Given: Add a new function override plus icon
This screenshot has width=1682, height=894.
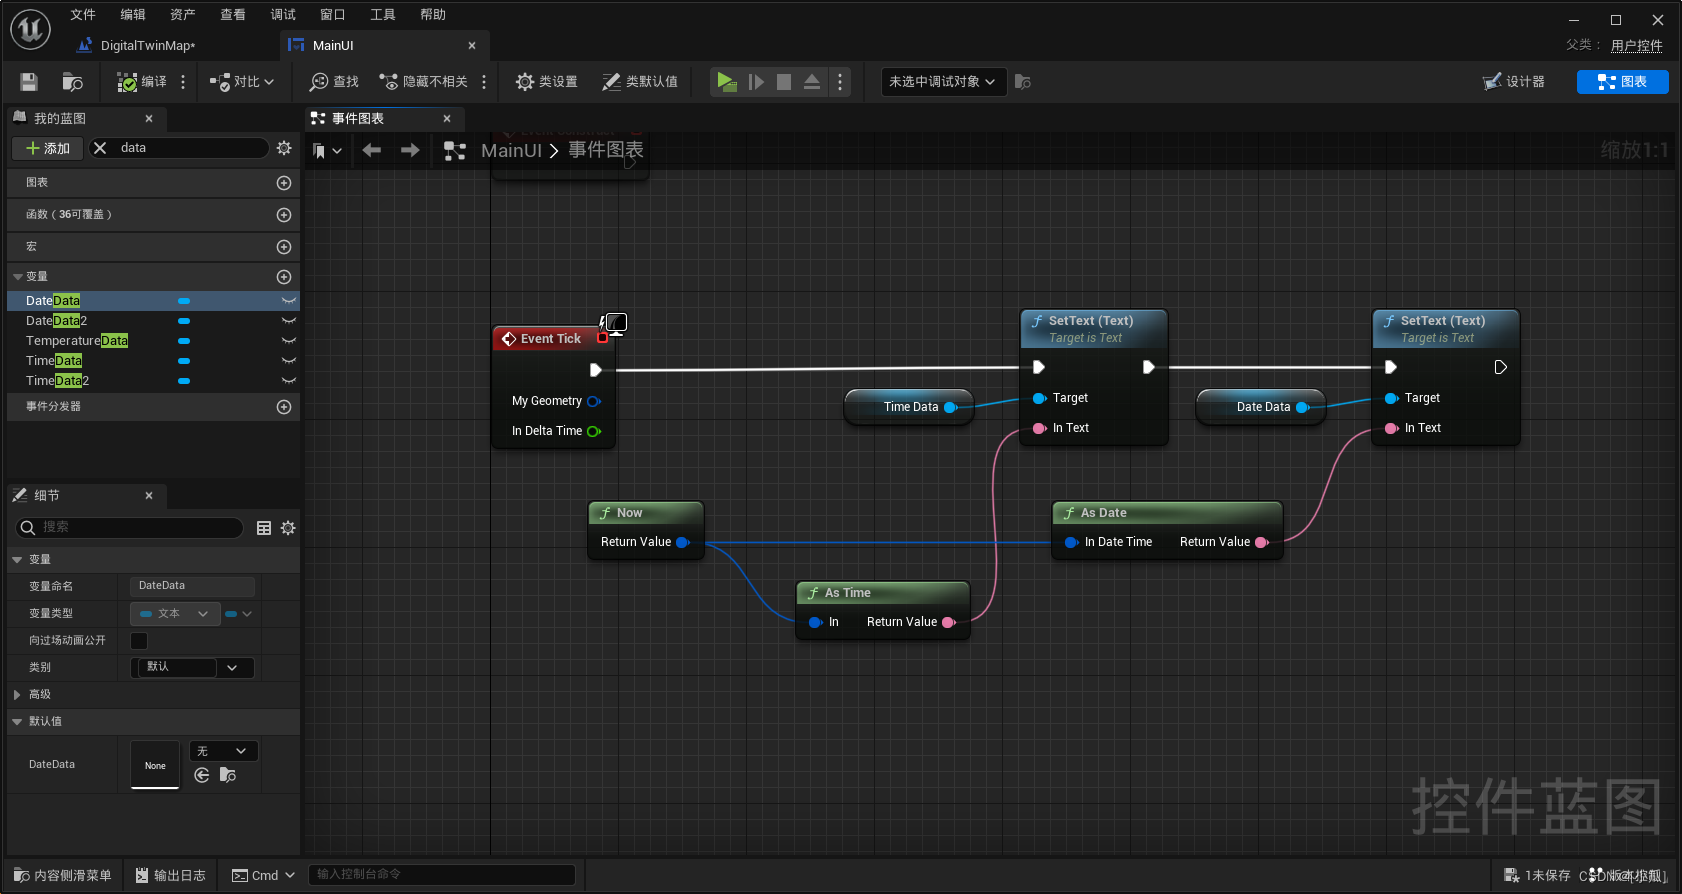Looking at the screenshot, I should point(284,215).
